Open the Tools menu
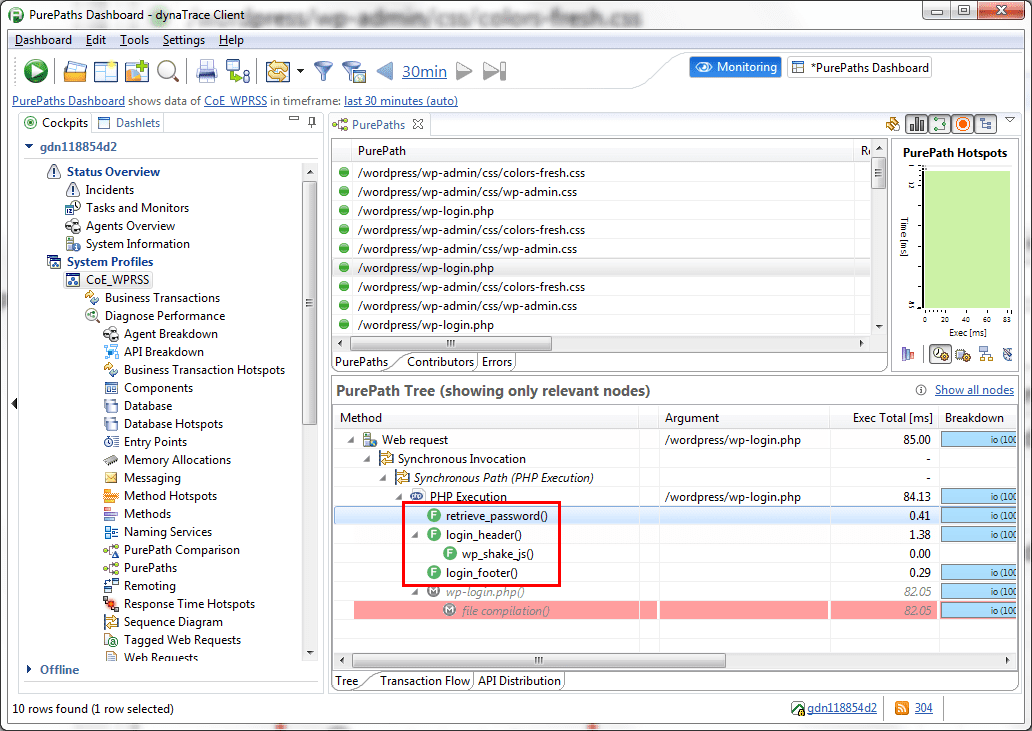 click(x=134, y=40)
